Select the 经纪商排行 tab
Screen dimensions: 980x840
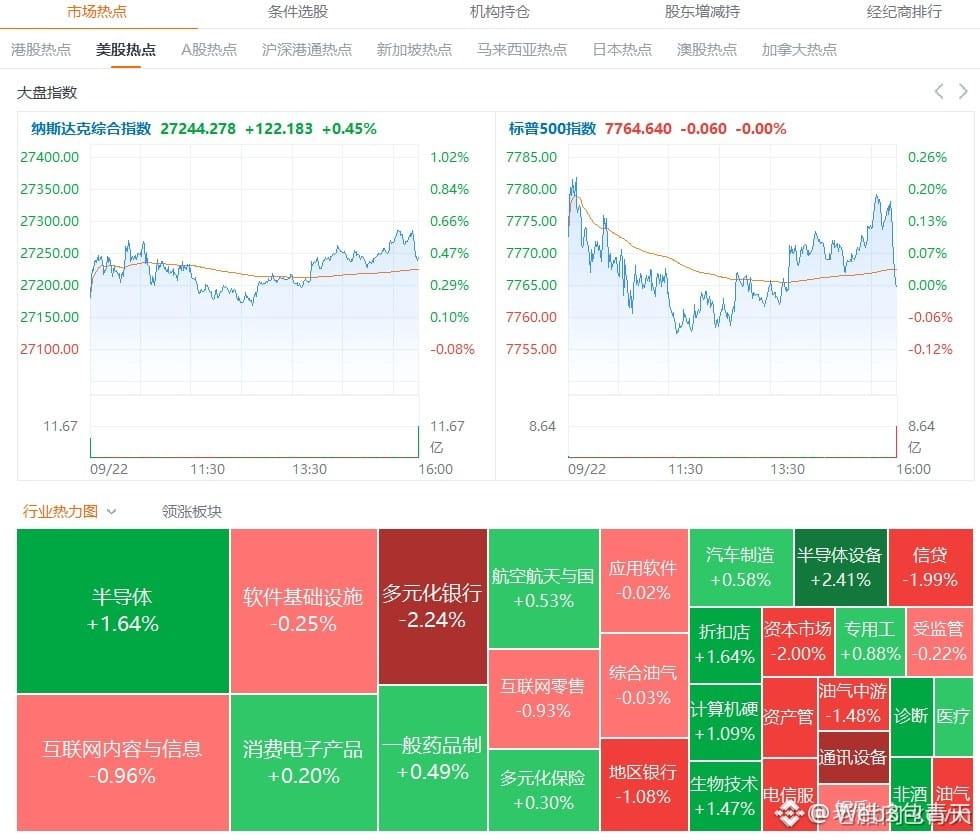coord(904,12)
